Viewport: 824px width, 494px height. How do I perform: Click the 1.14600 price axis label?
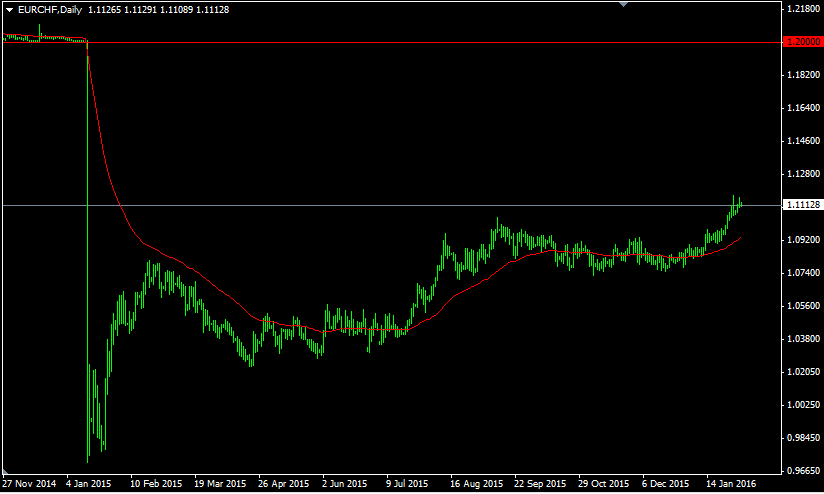pos(803,141)
